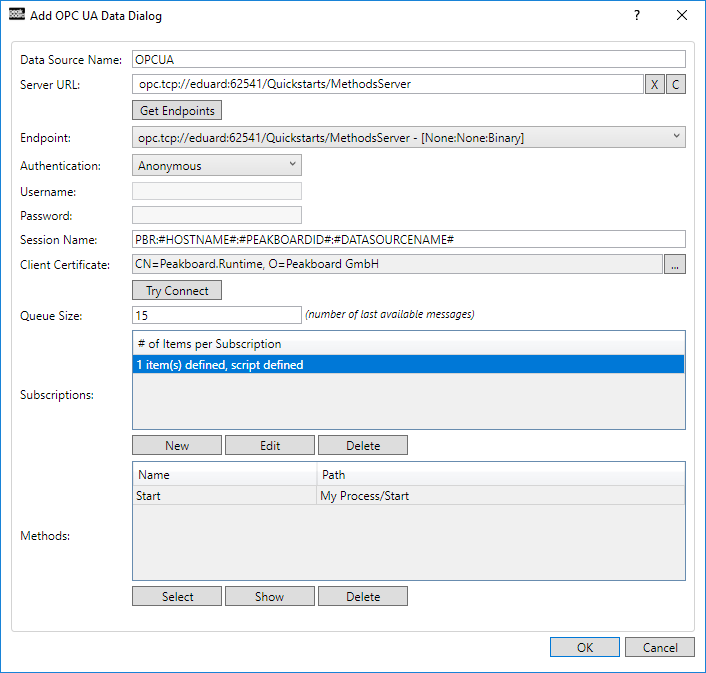Expand the Endpoint dropdown

coord(408,137)
